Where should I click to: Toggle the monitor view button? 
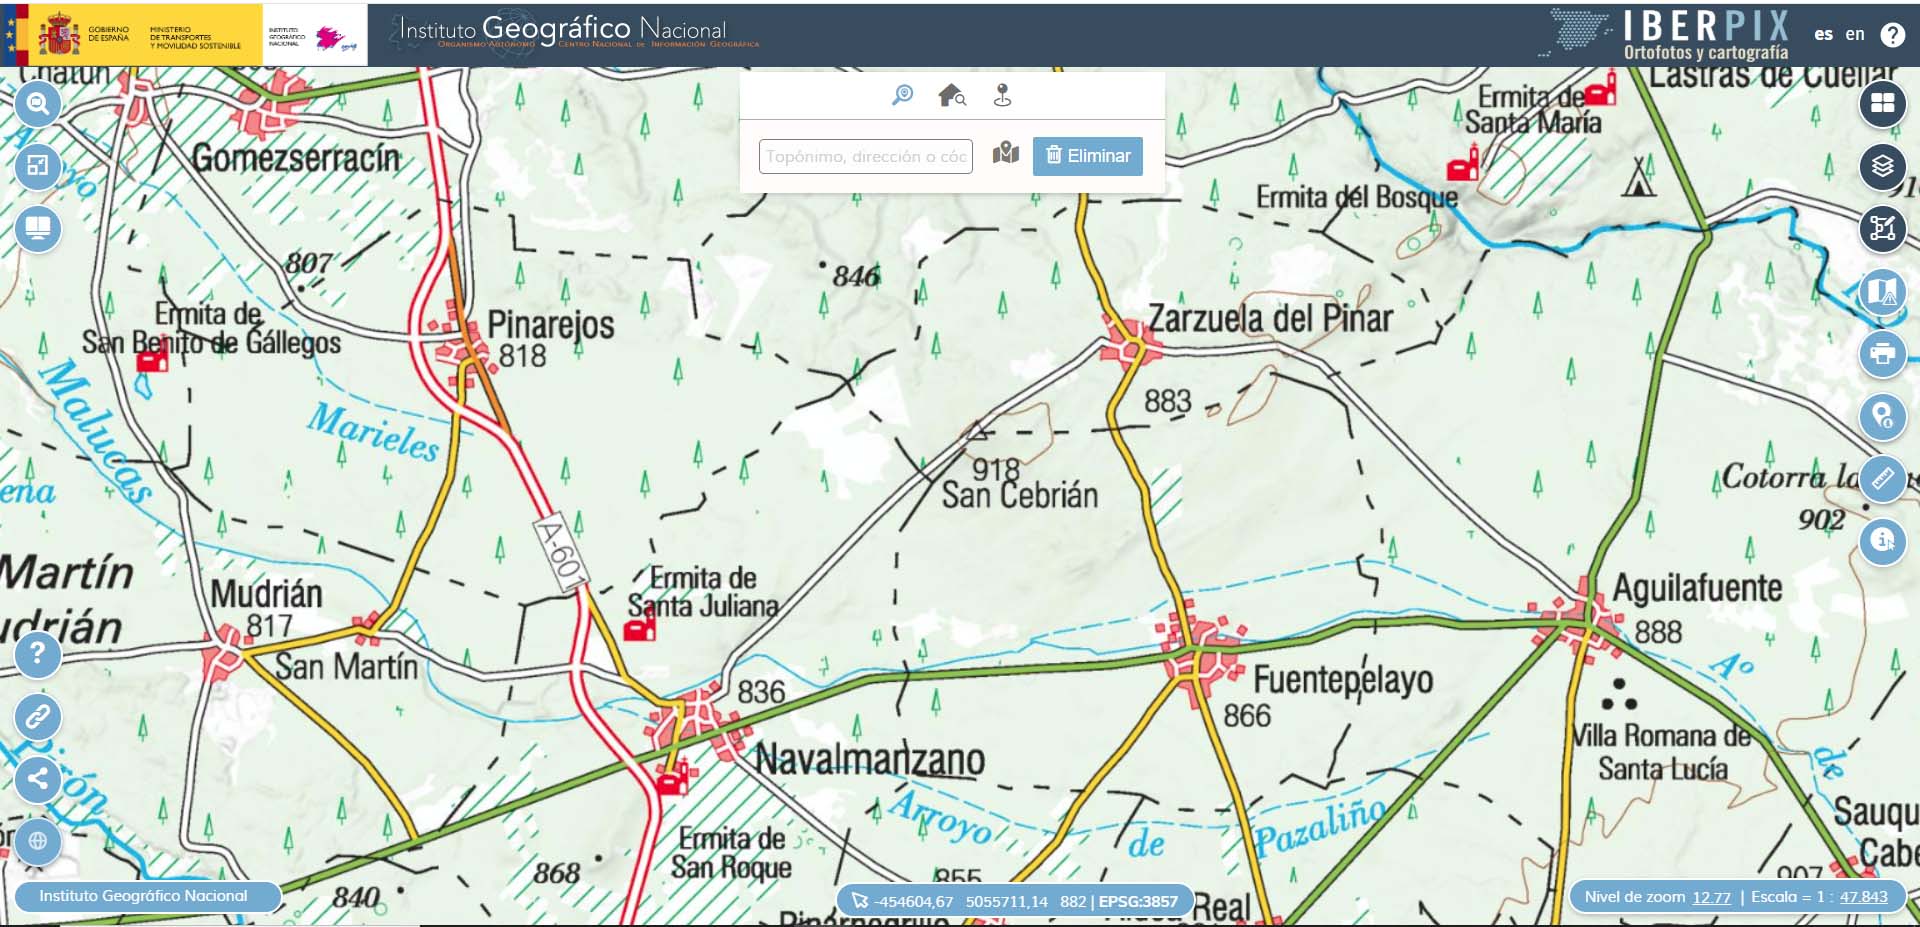tap(38, 229)
